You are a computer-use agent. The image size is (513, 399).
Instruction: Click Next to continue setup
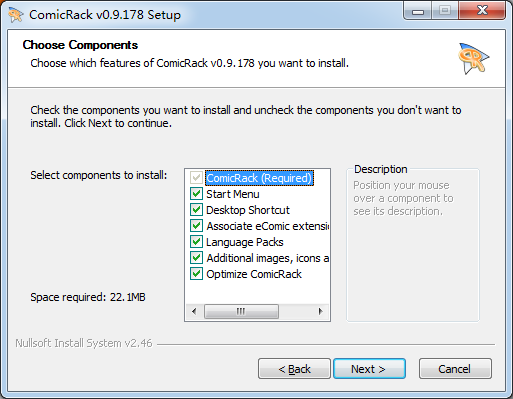pos(369,369)
